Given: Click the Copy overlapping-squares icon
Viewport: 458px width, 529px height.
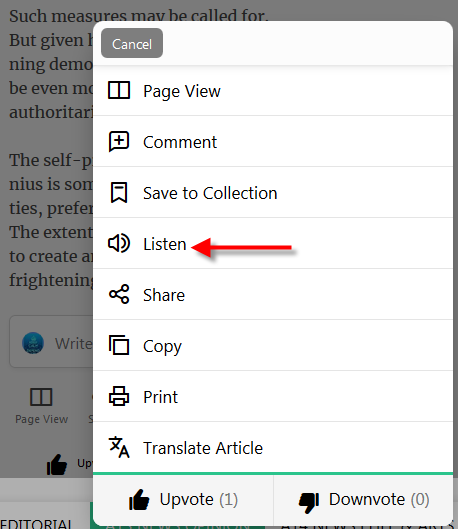Looking at the screenshot, I should (119, 345).
